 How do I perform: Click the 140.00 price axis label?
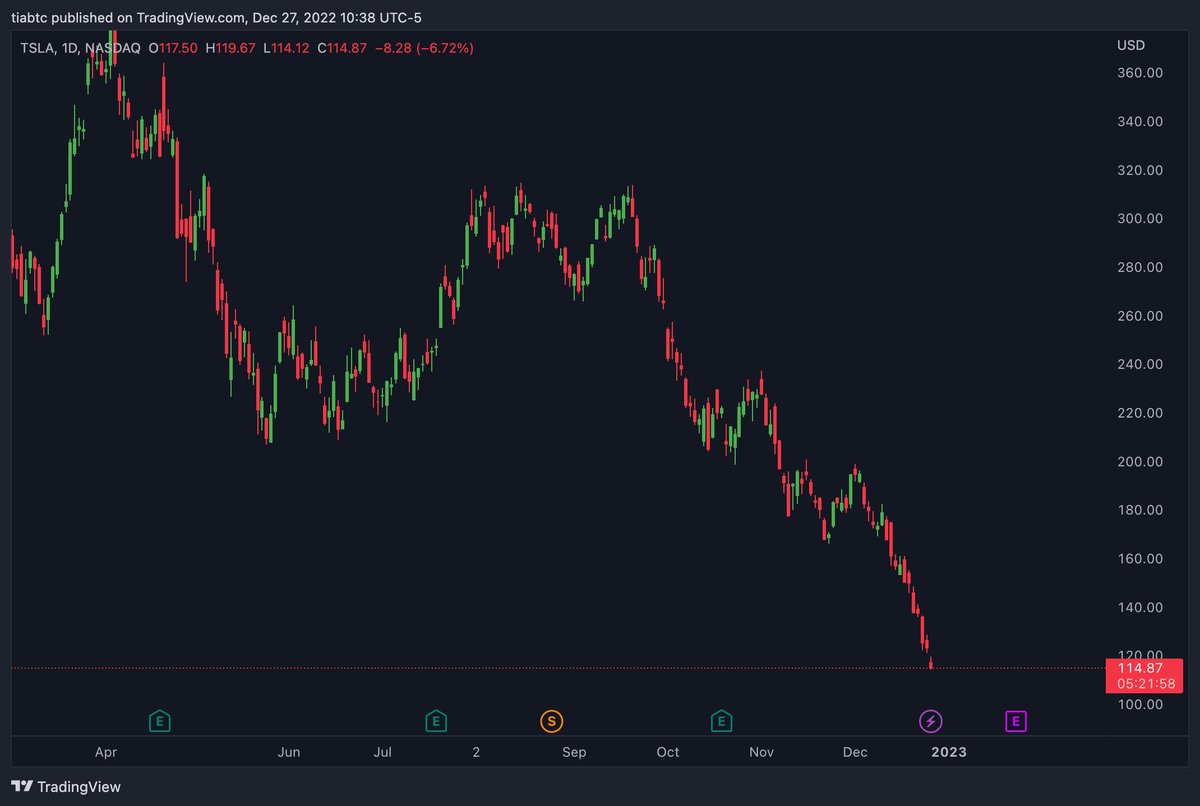(1141, 607)
